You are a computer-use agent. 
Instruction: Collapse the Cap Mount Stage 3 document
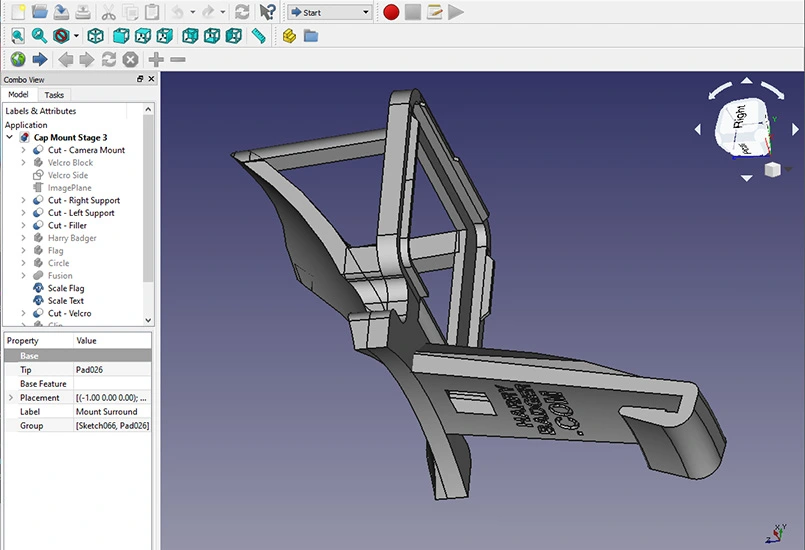(x=9, y=137)
